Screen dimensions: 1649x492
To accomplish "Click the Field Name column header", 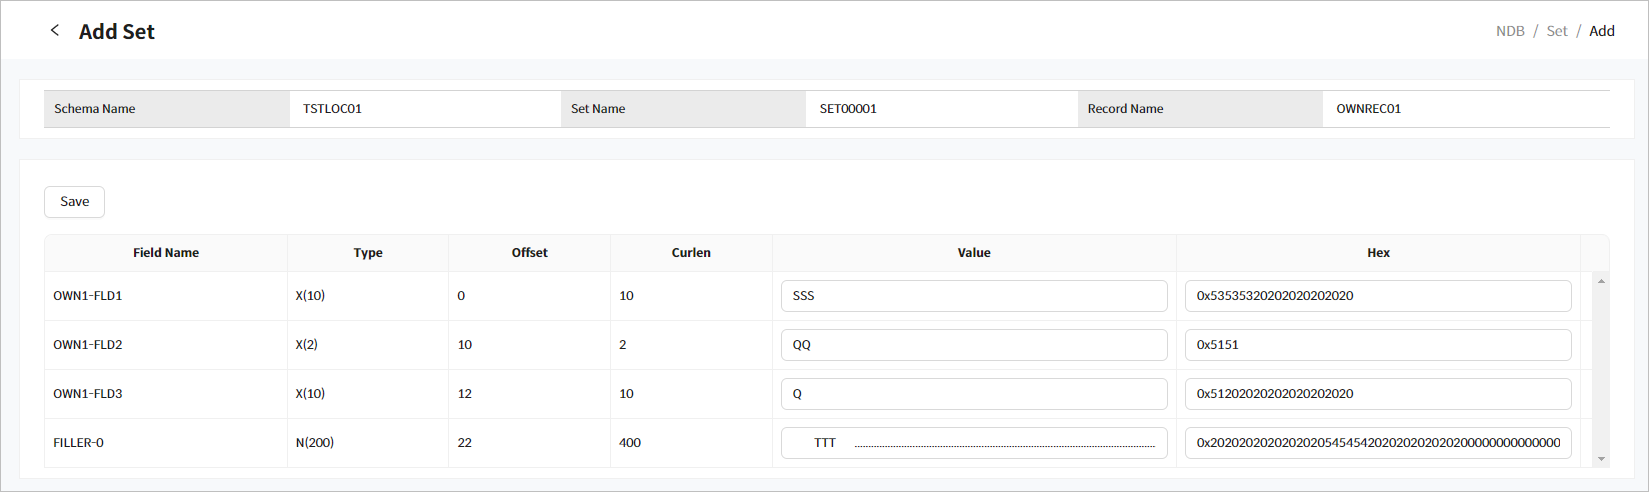I will 166,253.
